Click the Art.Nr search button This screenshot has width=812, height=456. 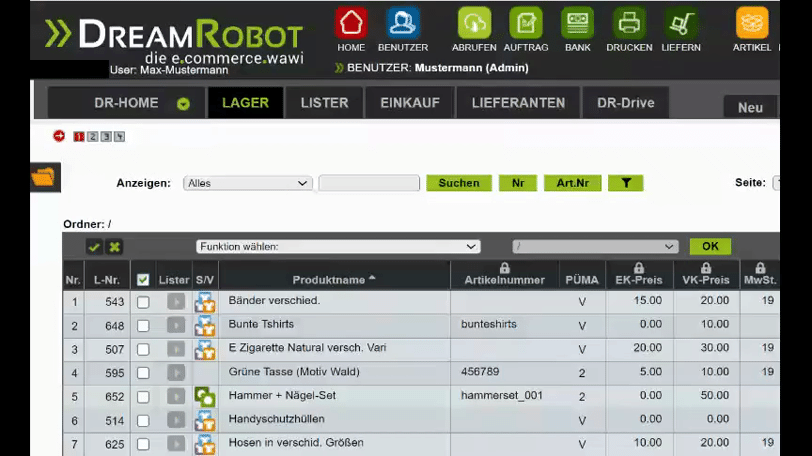(x=573, y=183)
